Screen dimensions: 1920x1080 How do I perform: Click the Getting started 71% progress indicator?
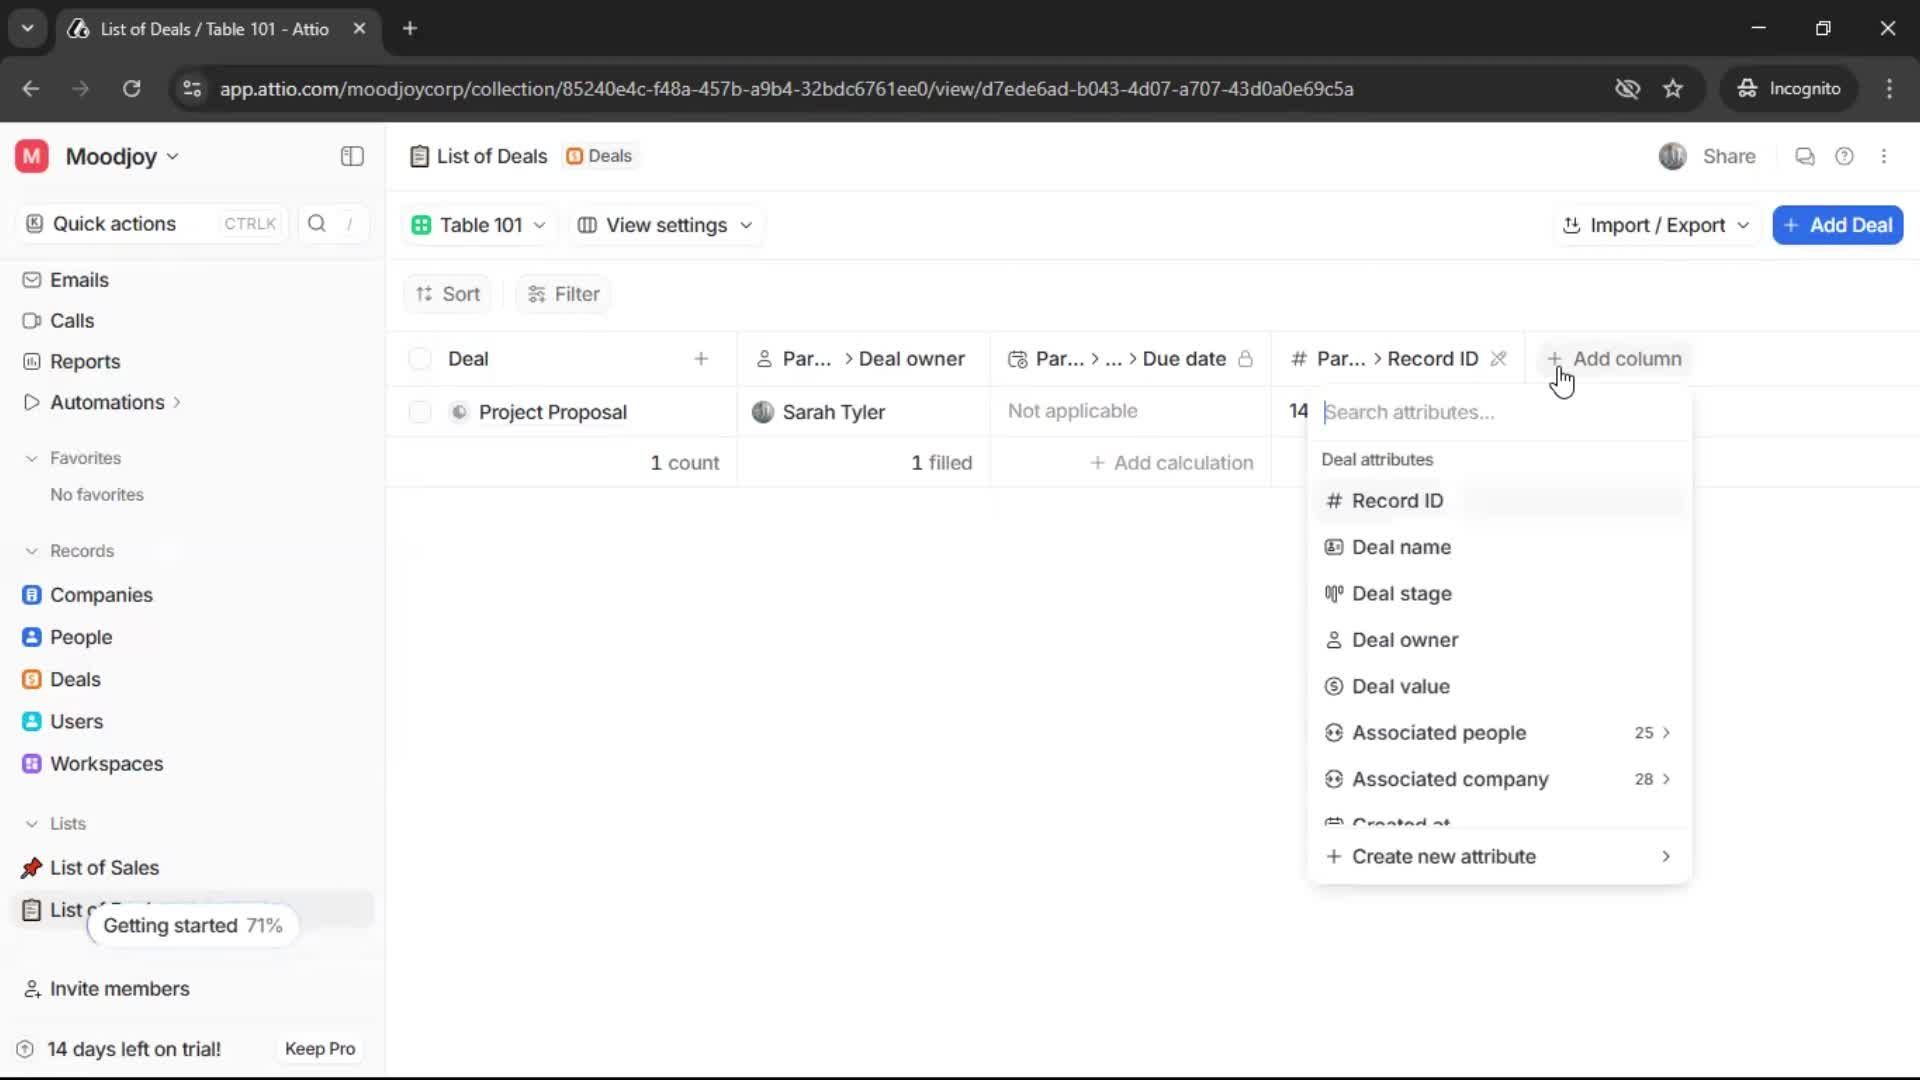click(193, 925)
